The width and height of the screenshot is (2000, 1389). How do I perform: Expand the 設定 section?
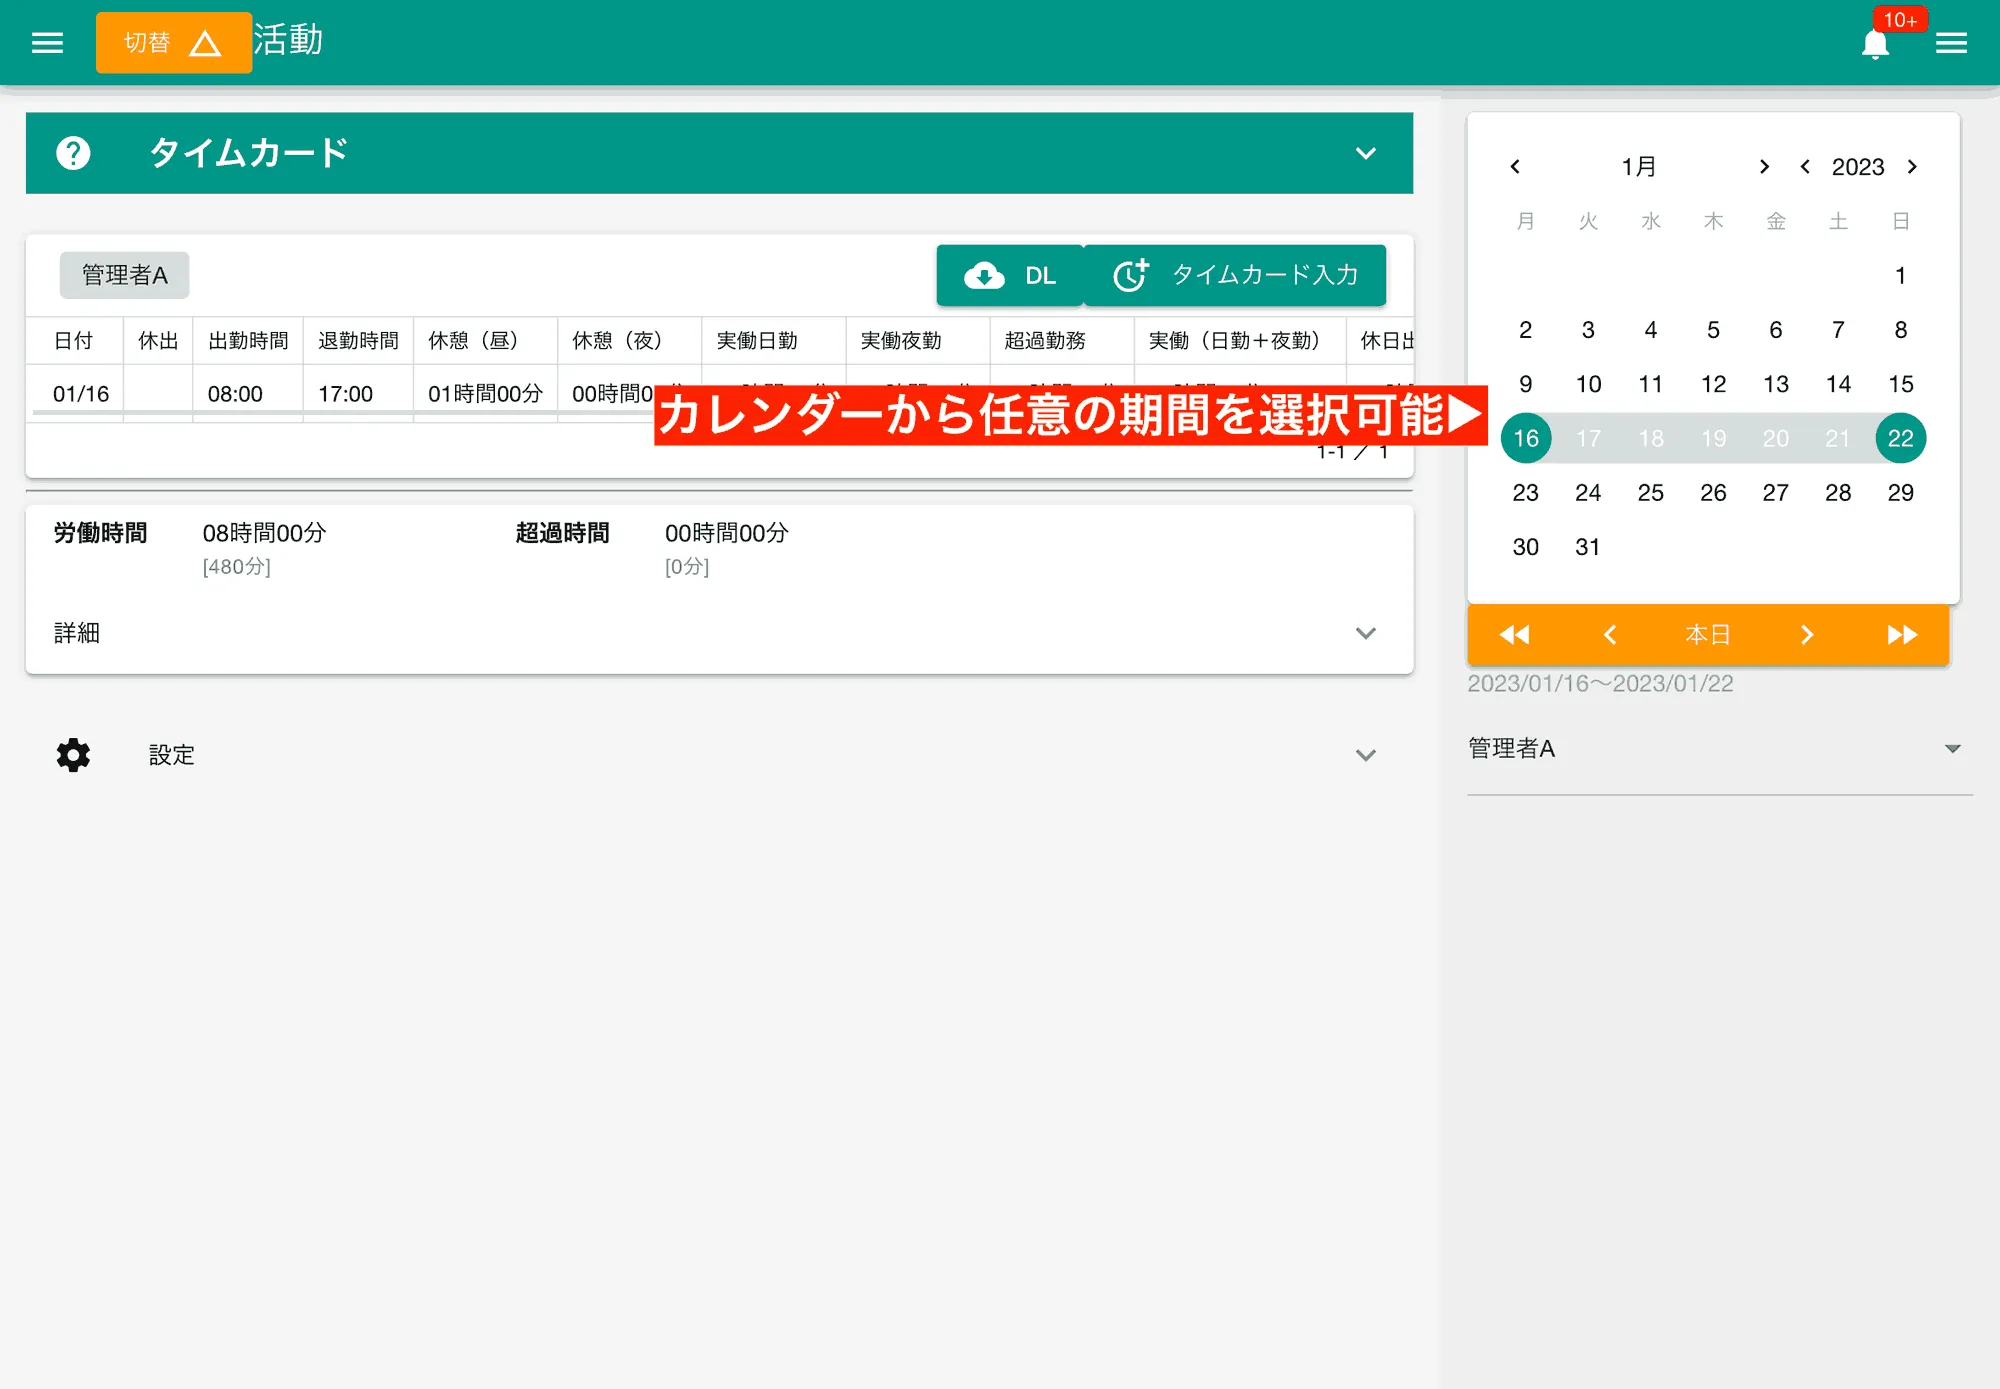1366,755
